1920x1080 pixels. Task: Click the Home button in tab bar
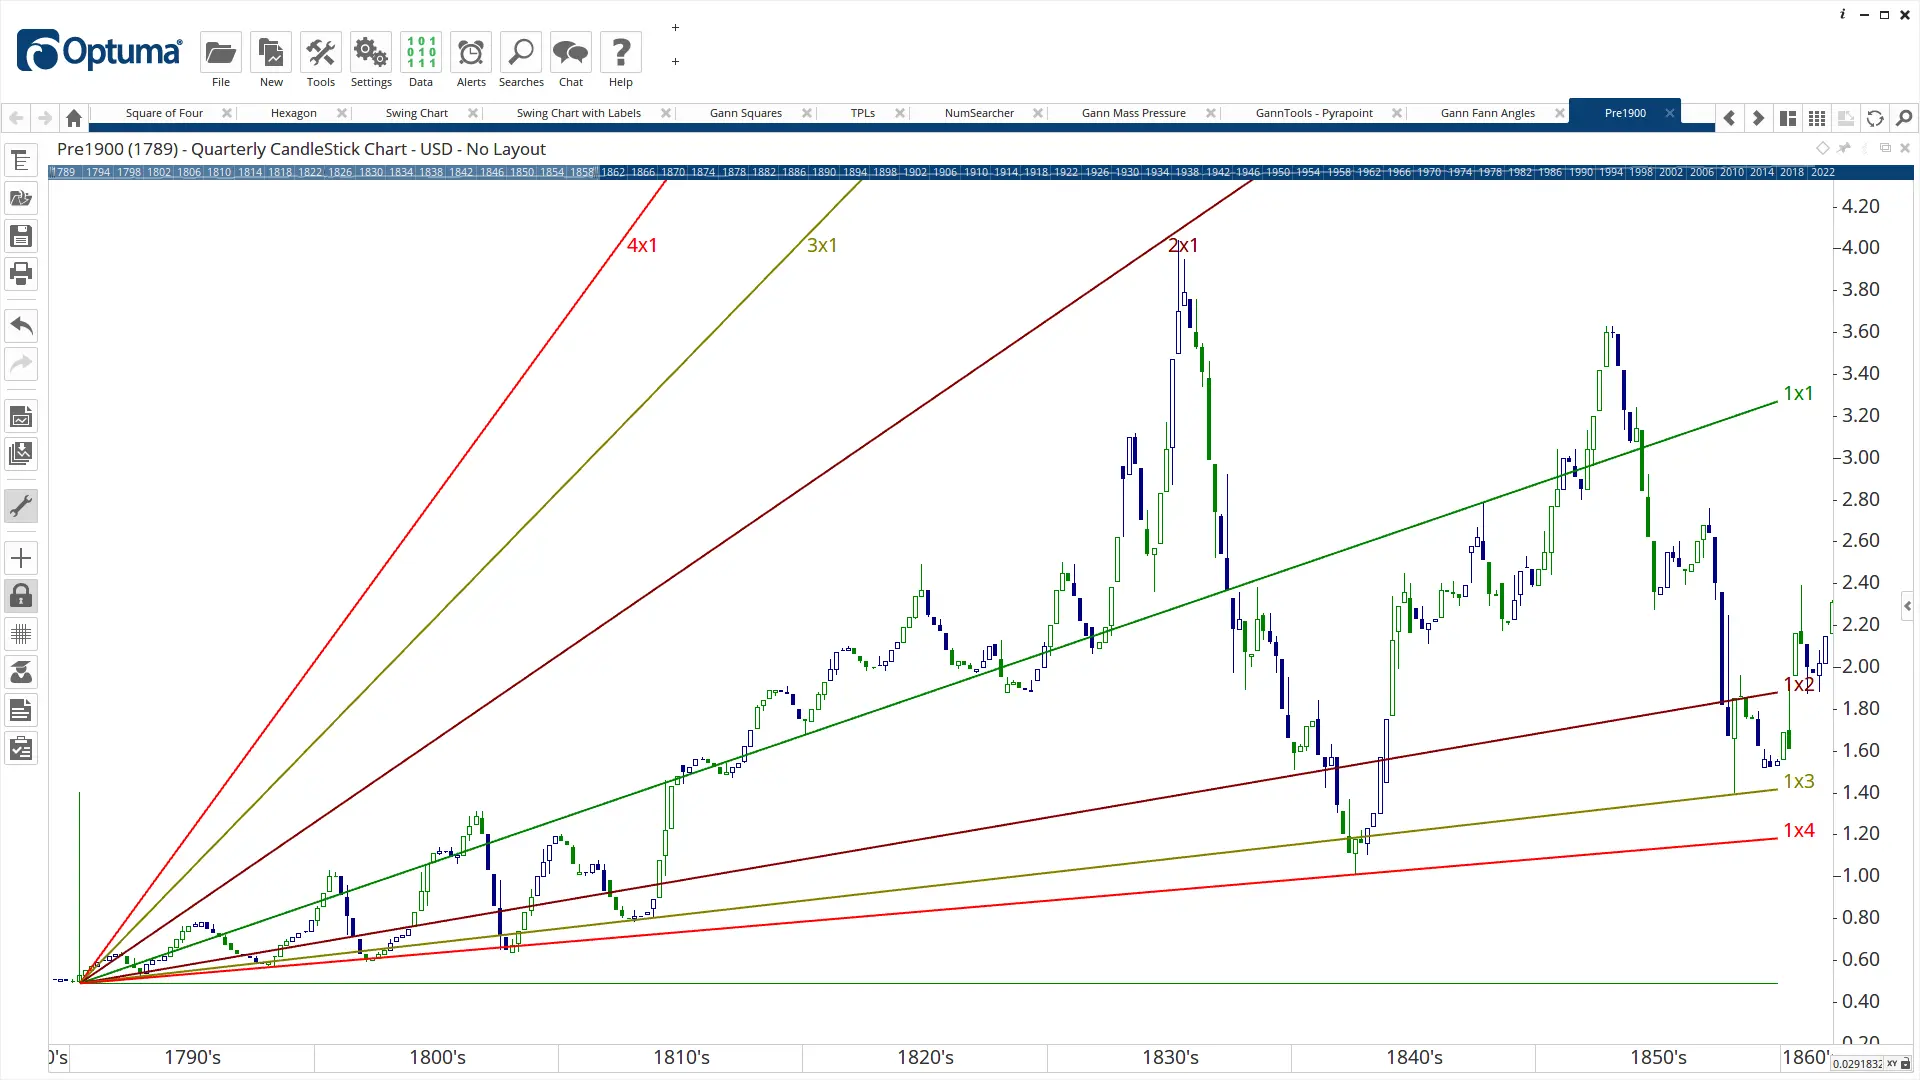(x=73, y=118)
